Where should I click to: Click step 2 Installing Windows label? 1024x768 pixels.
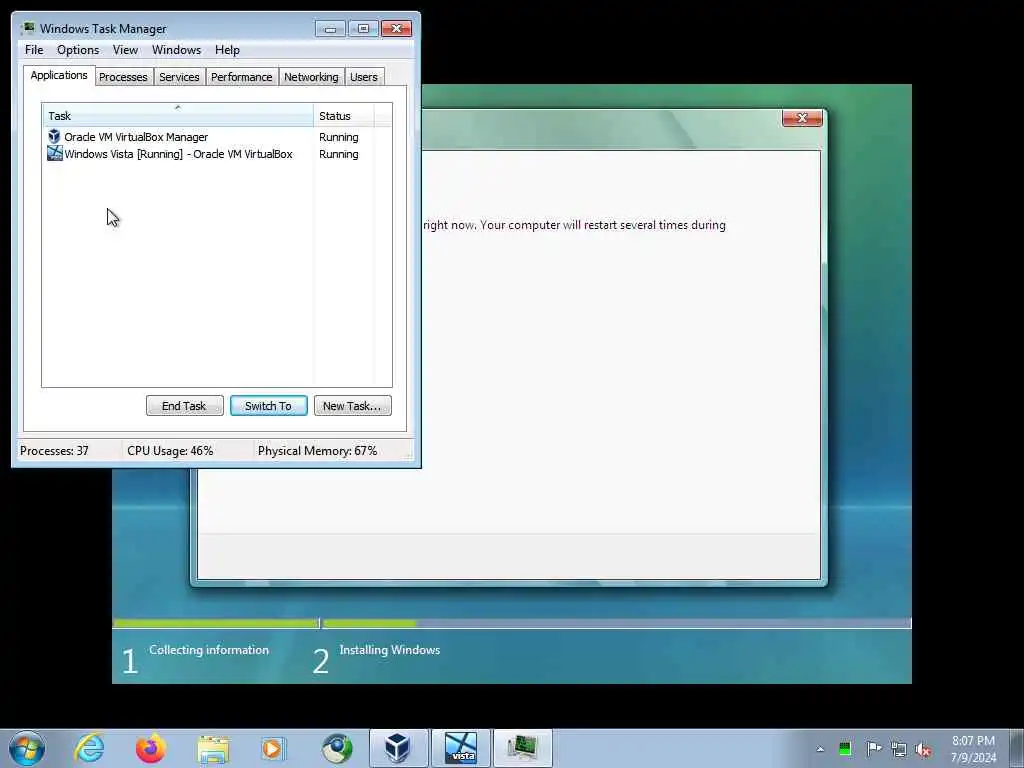click(390, 650)
